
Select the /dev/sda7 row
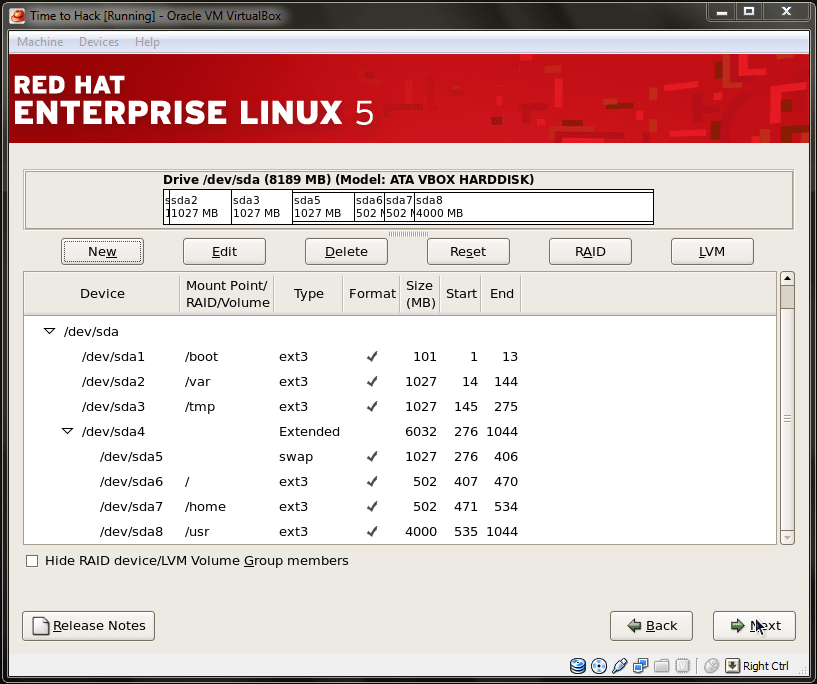tap(400, 506)
